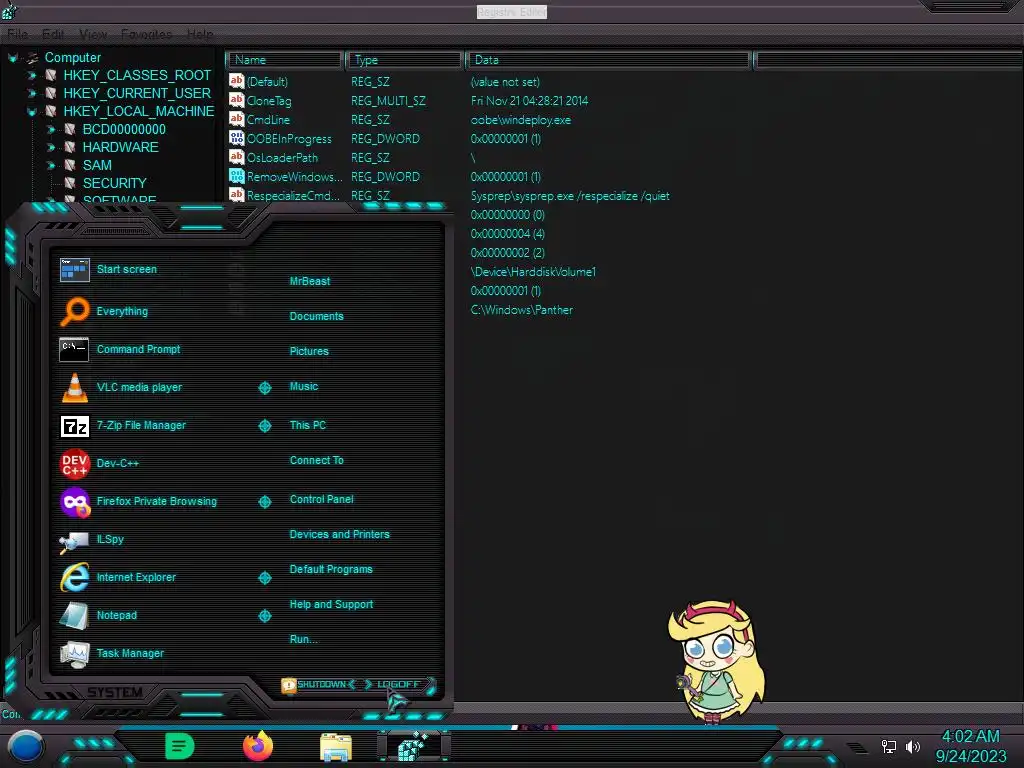This screenshot has width=1024, height=768.
Task: Open This PC from start menu
Action: coord(308,425)
